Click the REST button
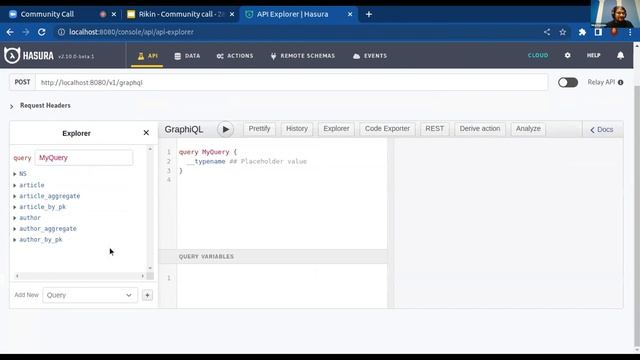The image size is (640, 360). tap(435, 129)
